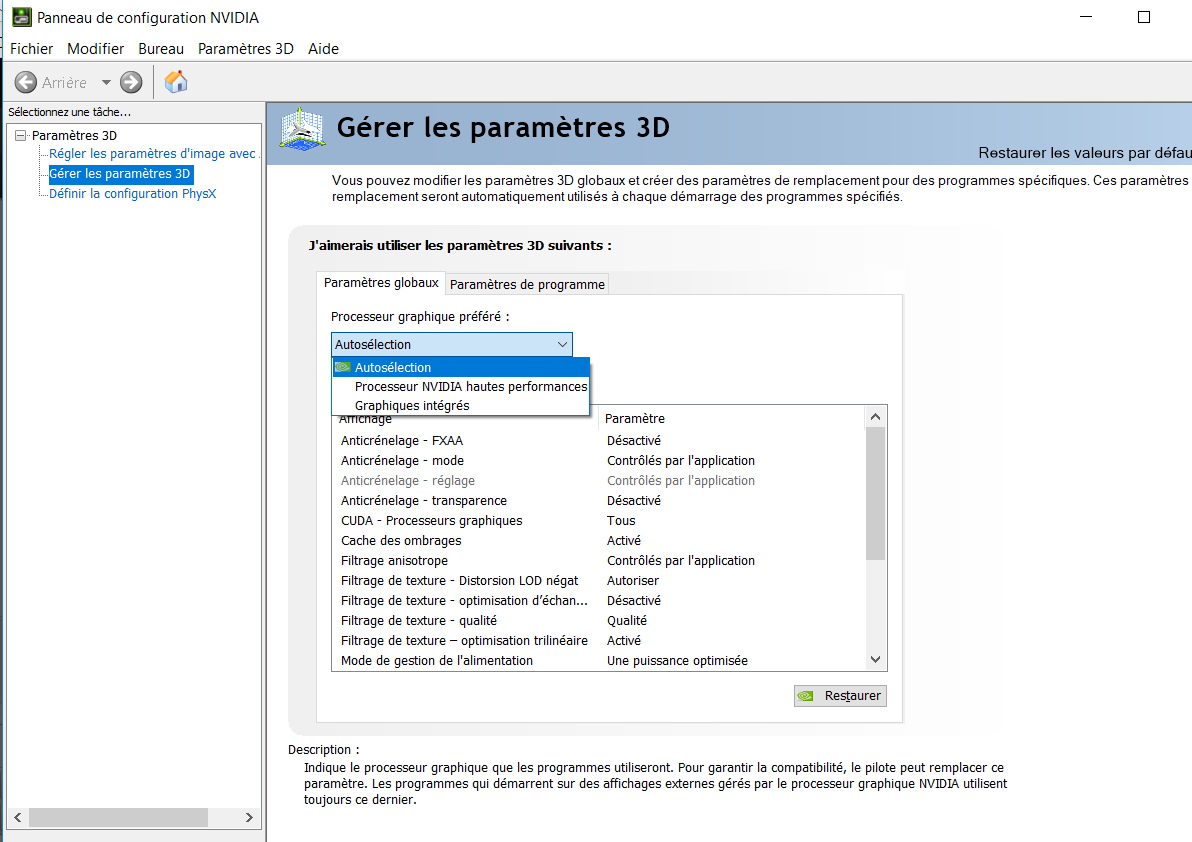This screenshot has height=842, width=1192.
Task: Click settings list scroll down arrow
Action: (x=875, y=660)
